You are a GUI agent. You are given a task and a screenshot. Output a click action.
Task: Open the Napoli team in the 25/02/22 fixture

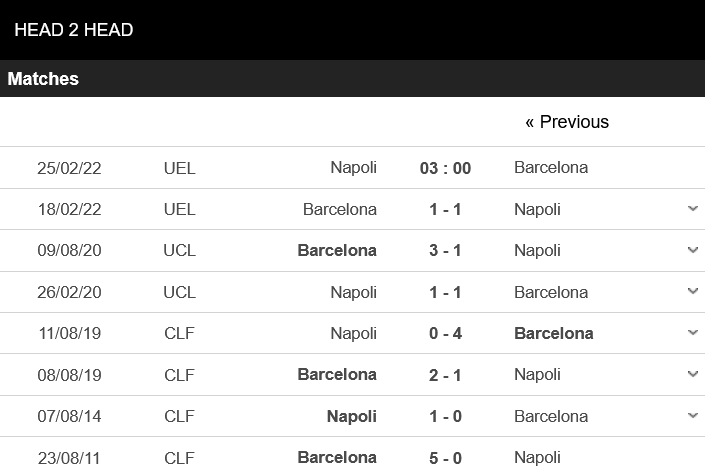(x=353, y=168)
